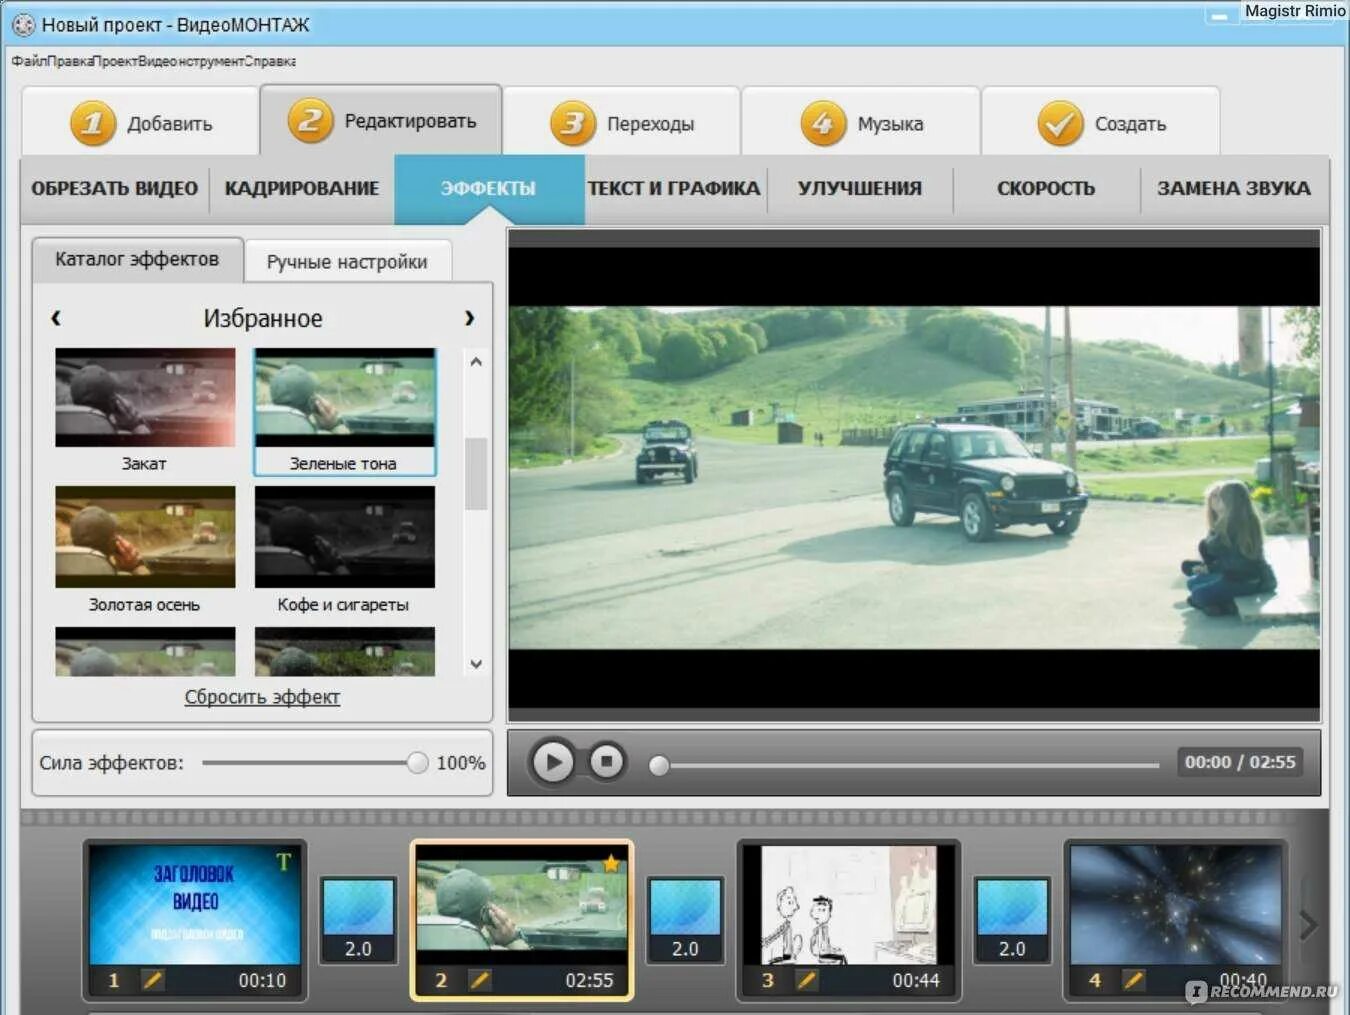
Task: Play the video preview
Action: pos(552,763)
